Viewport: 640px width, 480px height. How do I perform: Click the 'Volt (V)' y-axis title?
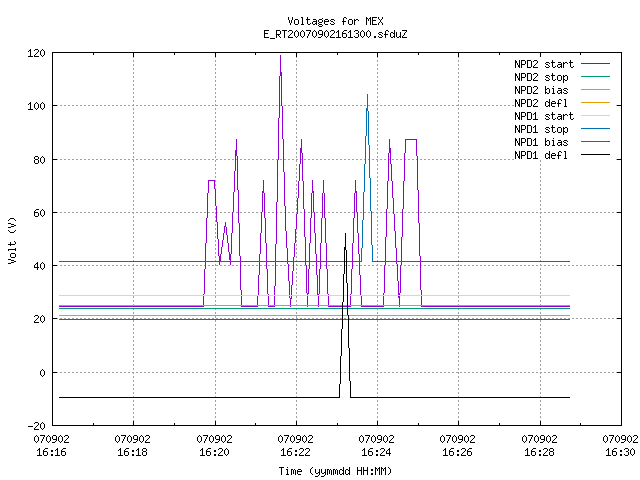(x=12, y=240)
